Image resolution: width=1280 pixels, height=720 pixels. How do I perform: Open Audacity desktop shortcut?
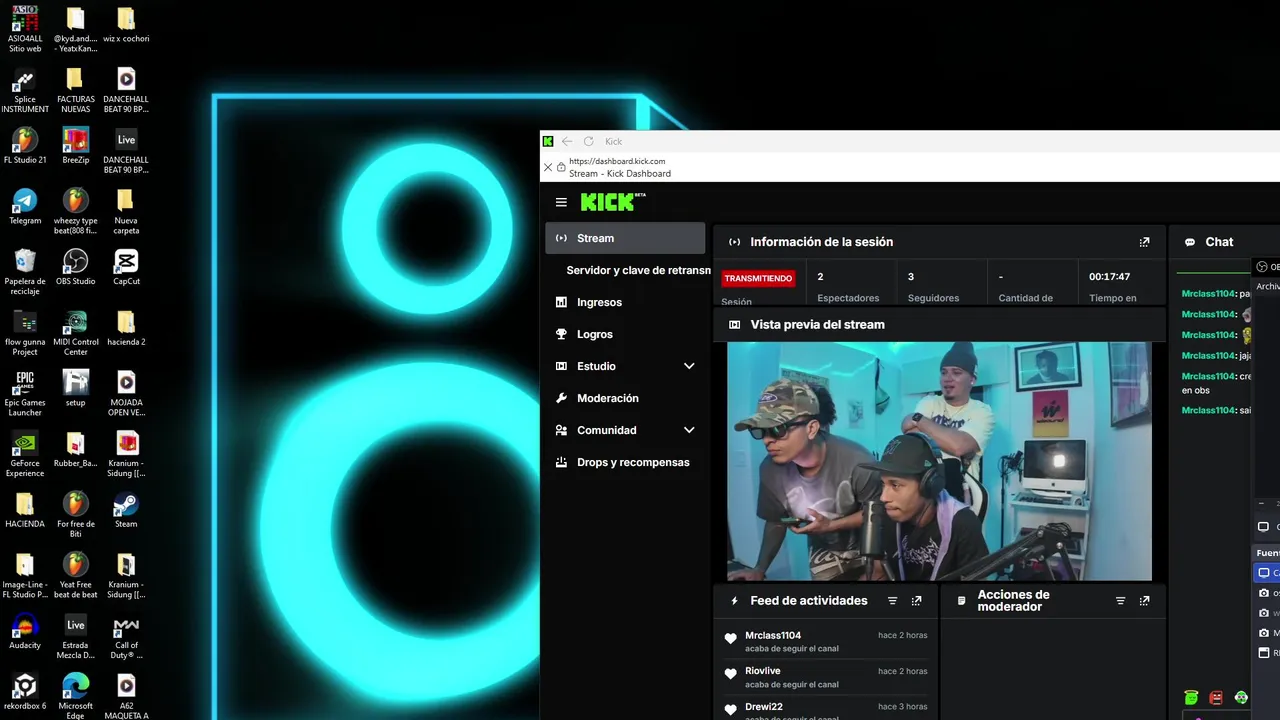pos(25,631)
